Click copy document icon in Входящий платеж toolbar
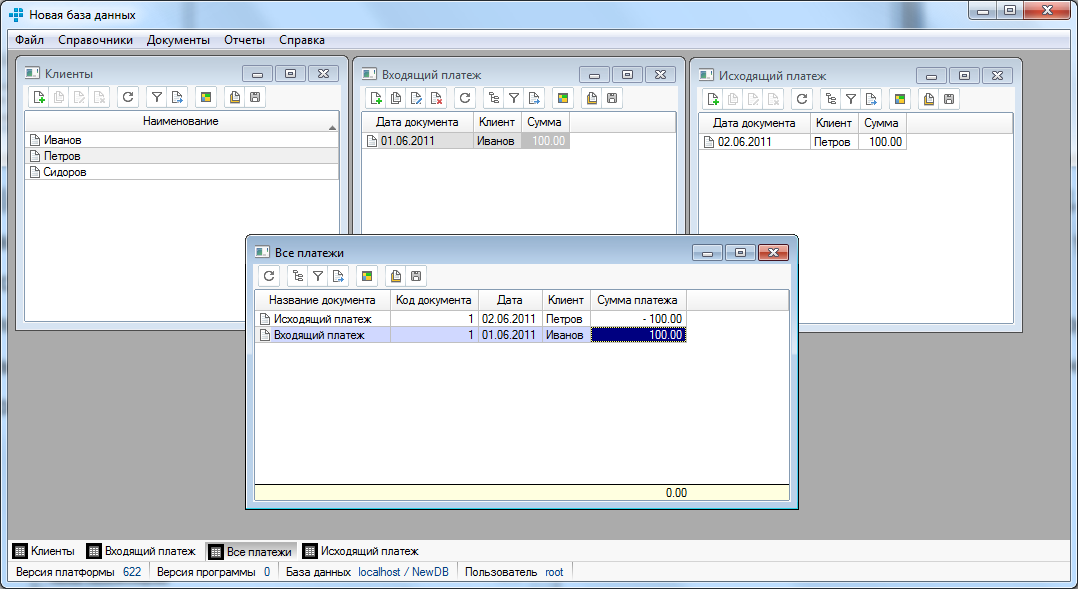 coord(396,98)
